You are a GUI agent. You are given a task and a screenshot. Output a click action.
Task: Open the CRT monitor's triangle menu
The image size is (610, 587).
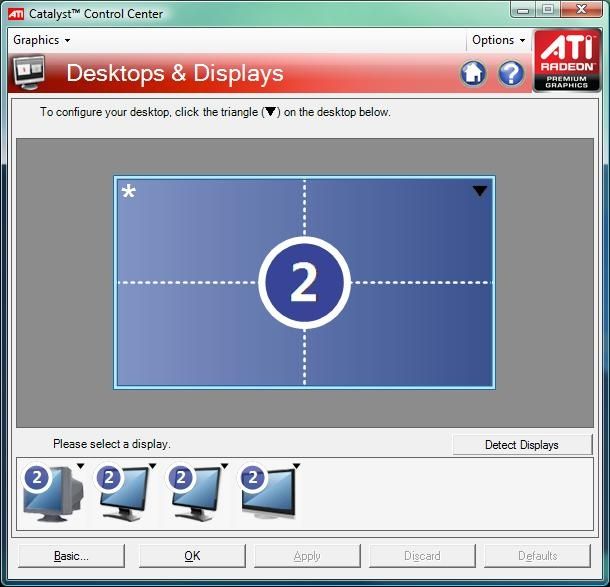pyautogui.click(x=81, y=466)
